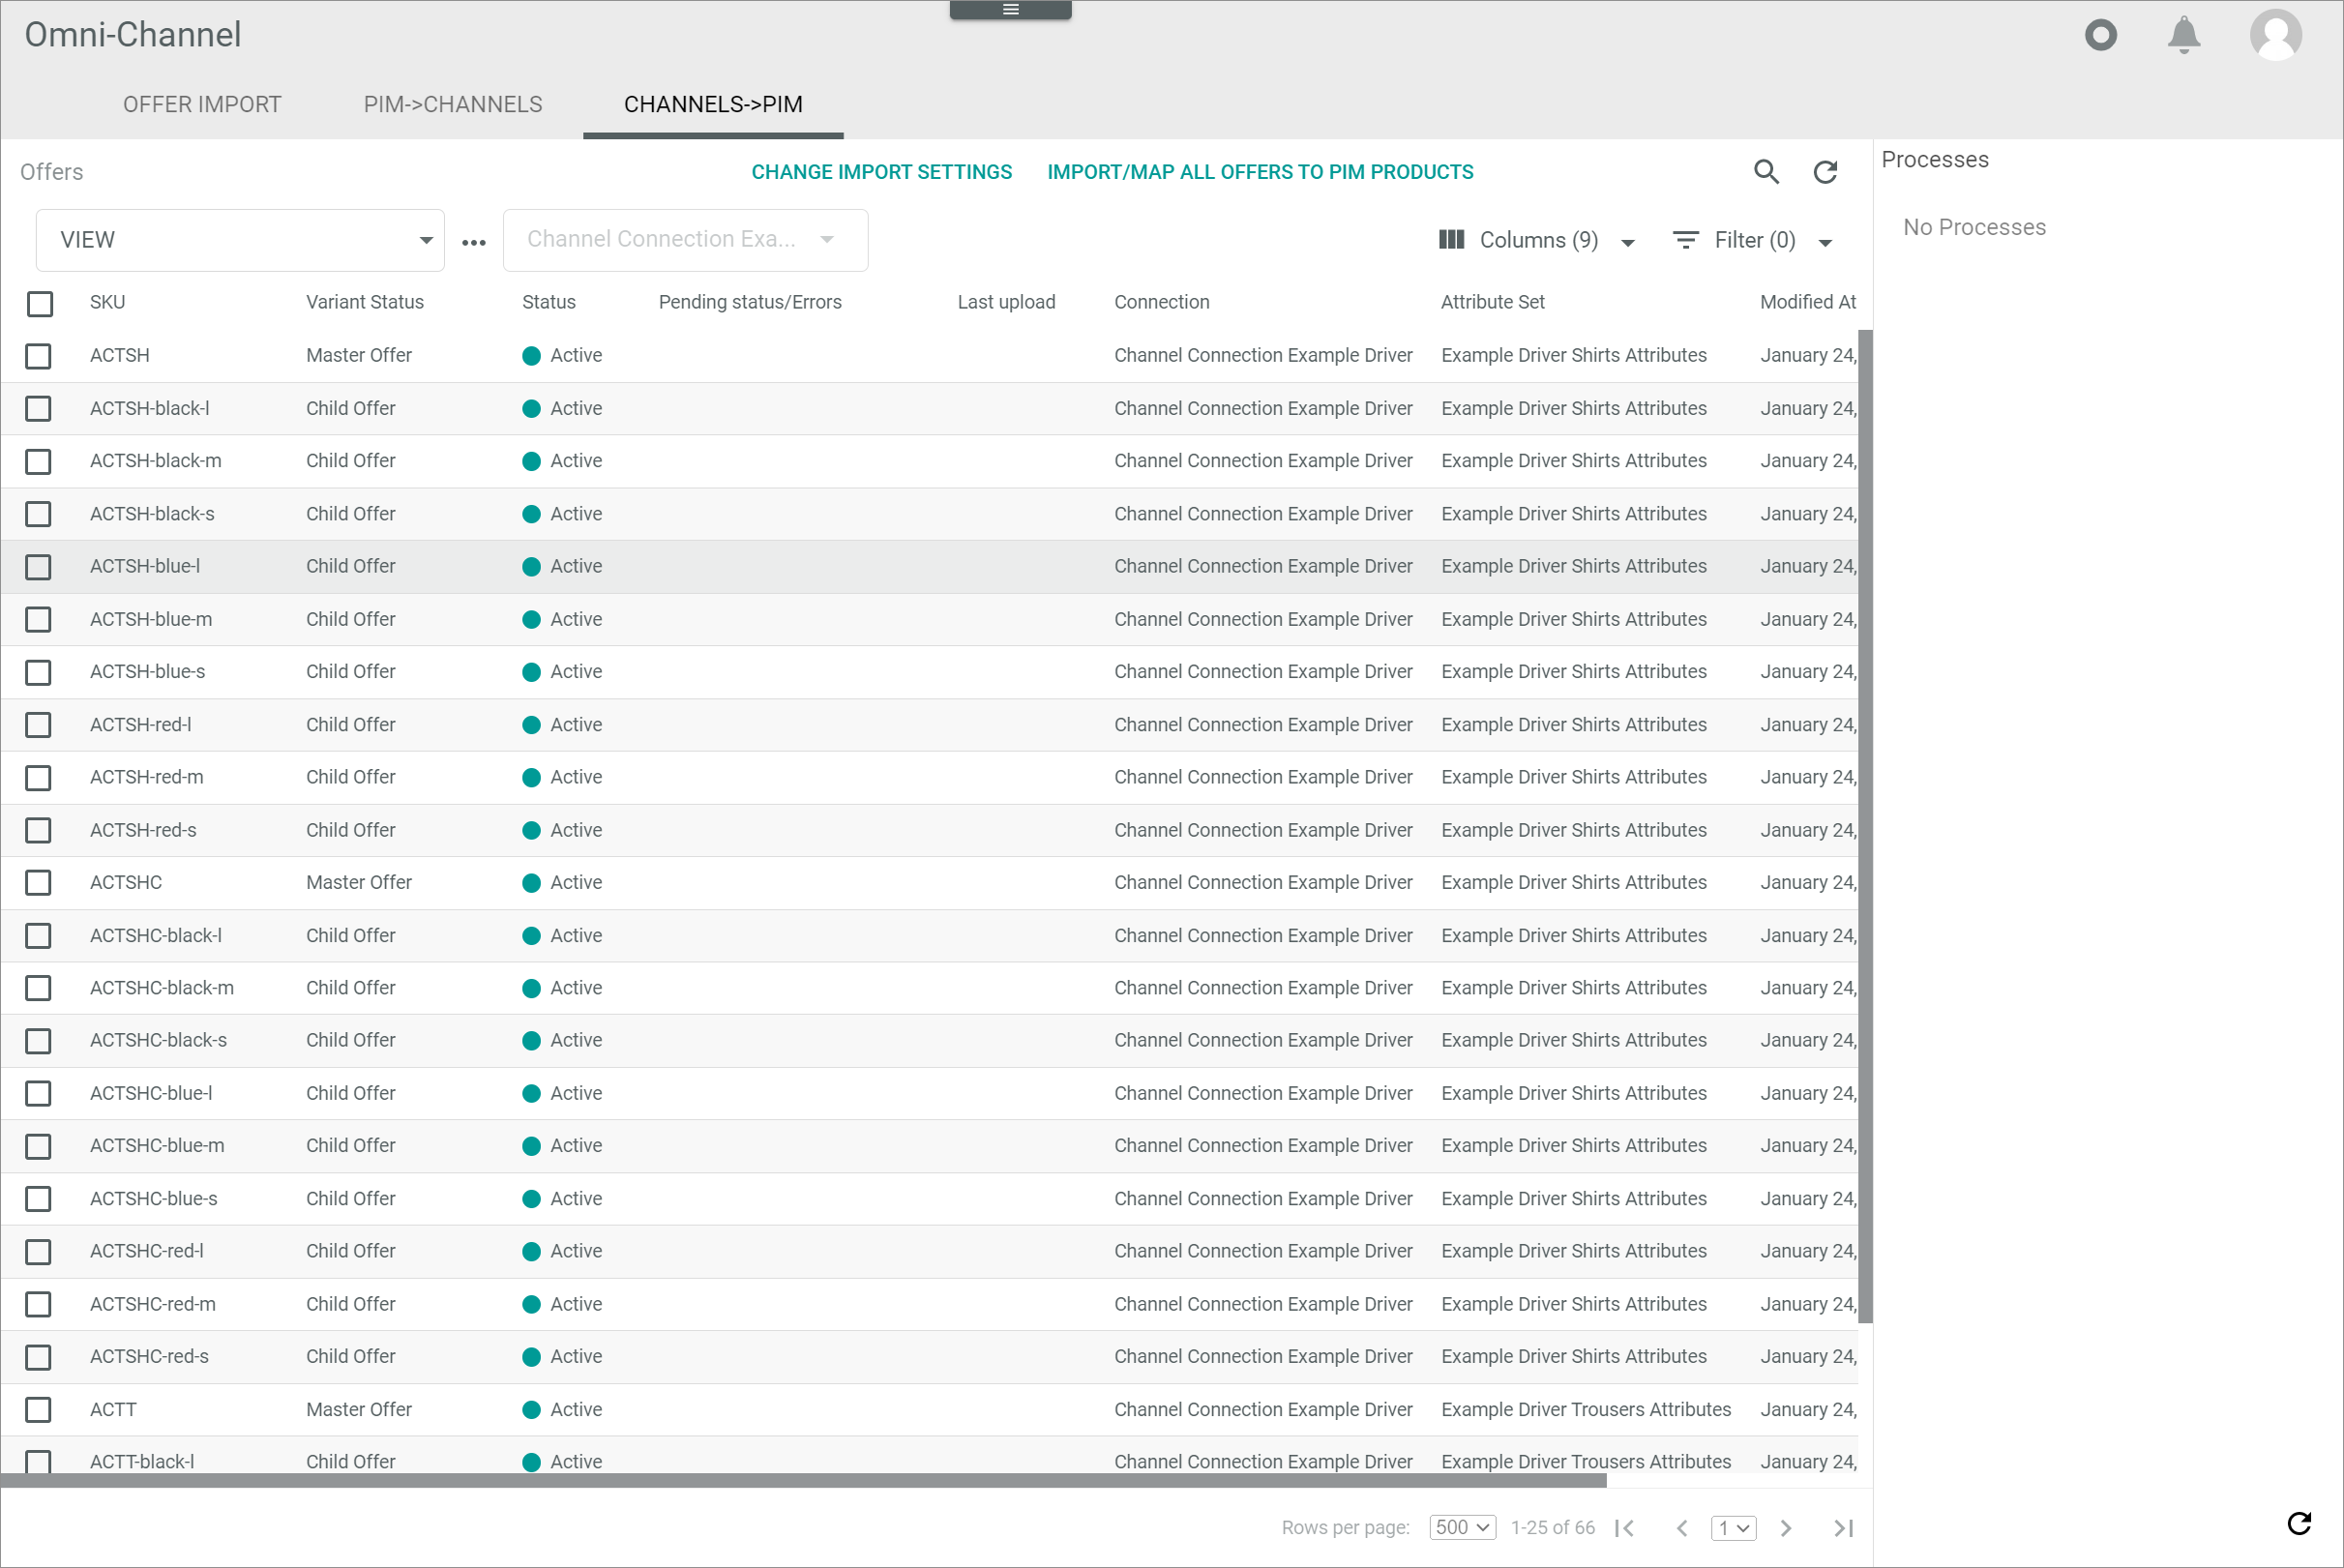
Task: Click the 1-25 of 66 pagination text
Action: [x=1552, y=1528]
